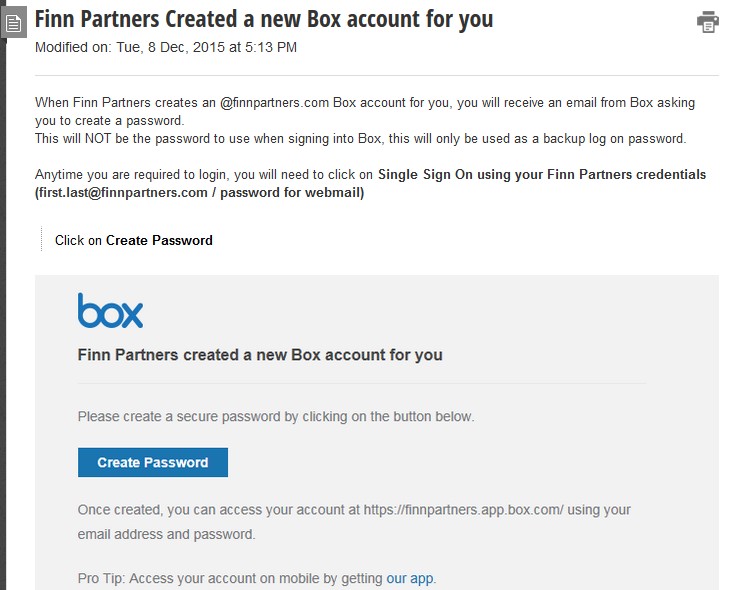Click the 'Modified on' date line
731x590 pixels.
pyautogui.click(x=166, y=48)
